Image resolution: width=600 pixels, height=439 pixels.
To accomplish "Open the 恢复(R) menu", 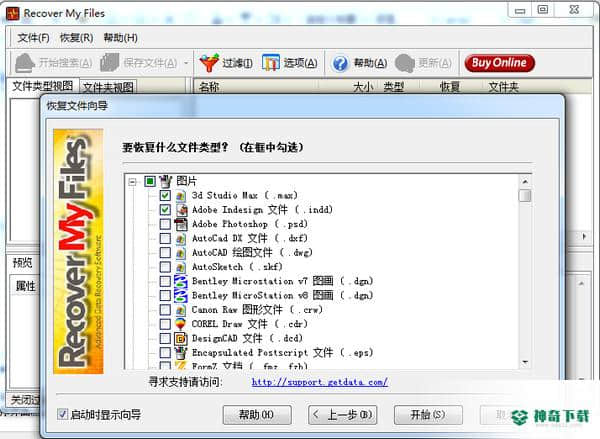I will point(77,38).
